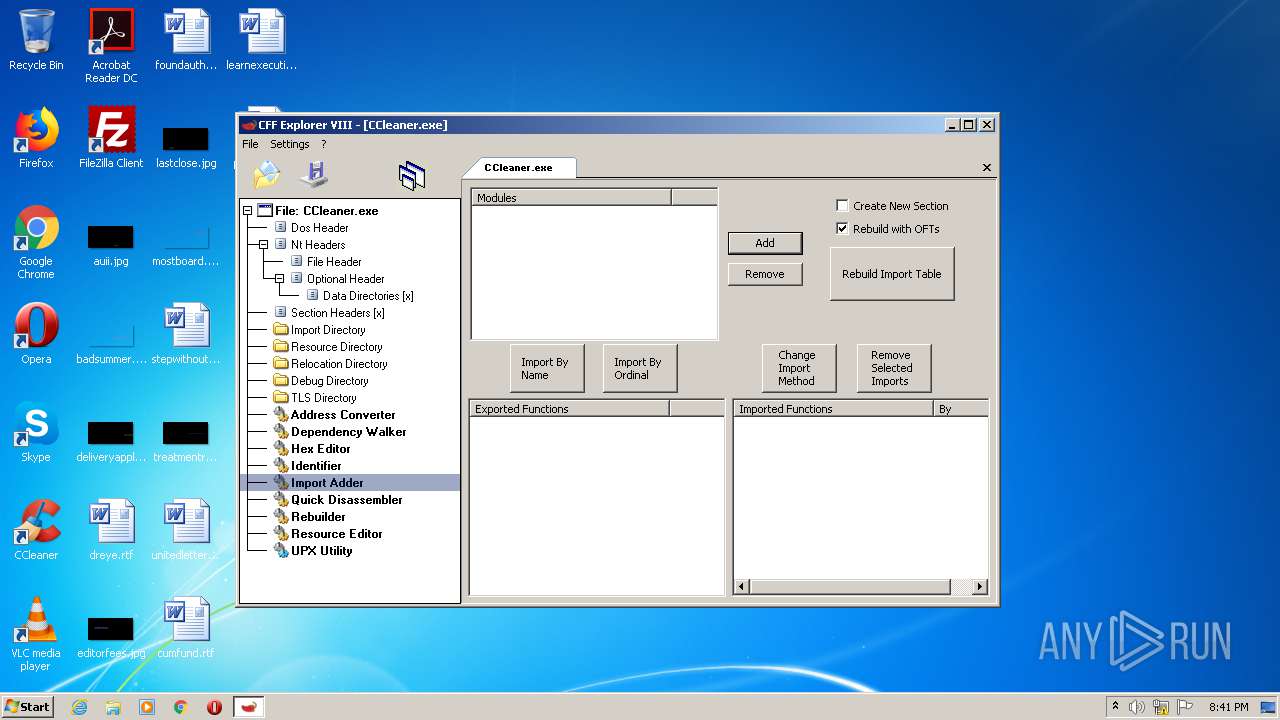Screen dimensions: 1280x720
Task: Select Acrobat Reader DC desktop icon
Action: (111, 46)
